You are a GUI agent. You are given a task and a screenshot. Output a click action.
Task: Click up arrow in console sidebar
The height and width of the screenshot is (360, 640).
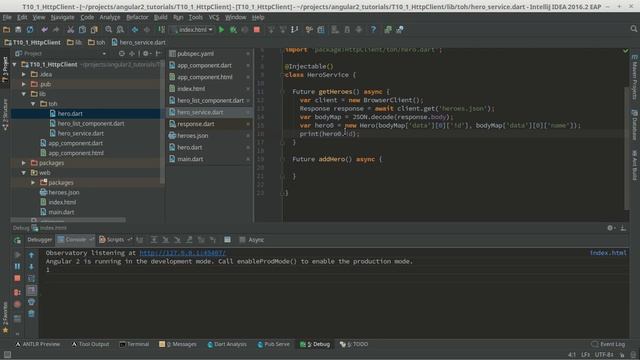click(x=31, y=255)
